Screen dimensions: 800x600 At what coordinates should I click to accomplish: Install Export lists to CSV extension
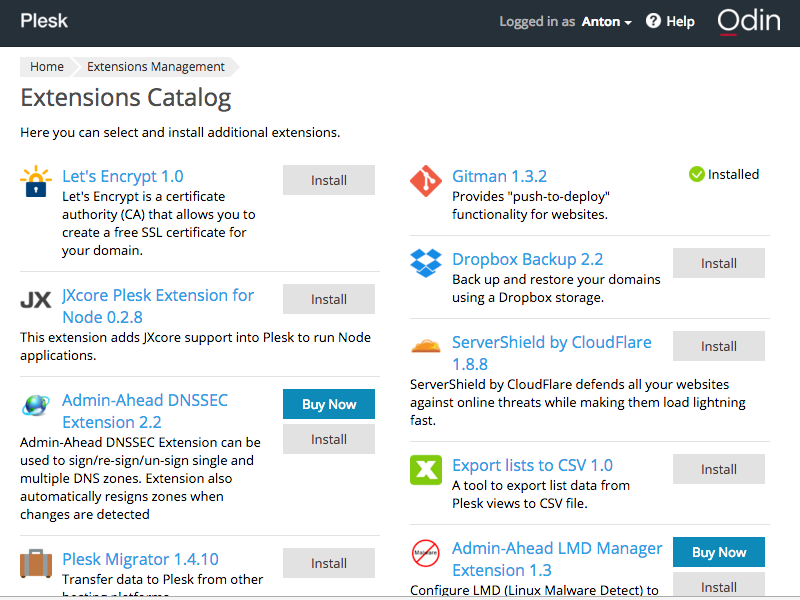pyautogui.click(x=718, y=469)
